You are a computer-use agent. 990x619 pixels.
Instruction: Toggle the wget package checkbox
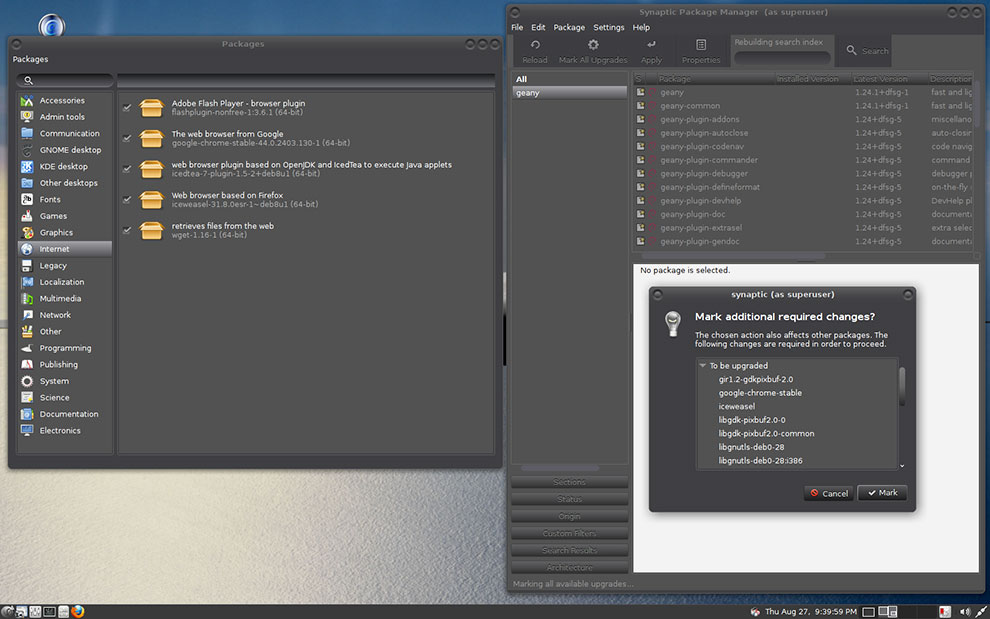[127, 230]
